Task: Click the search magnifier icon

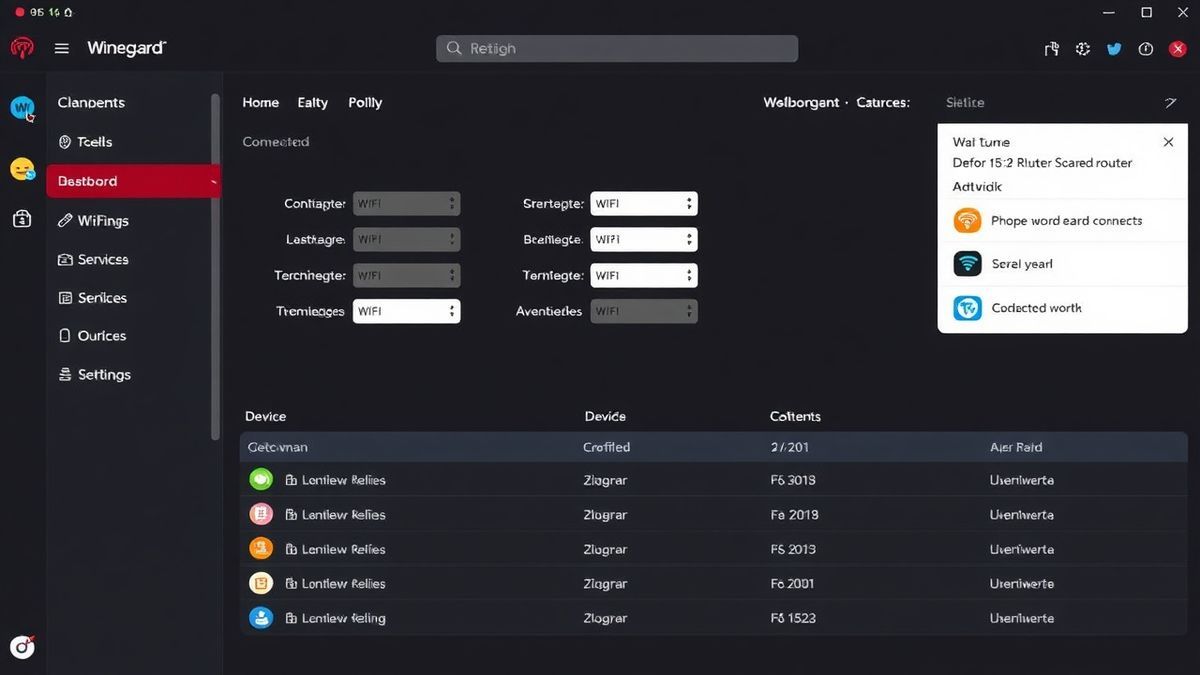Action: (454, 48)
